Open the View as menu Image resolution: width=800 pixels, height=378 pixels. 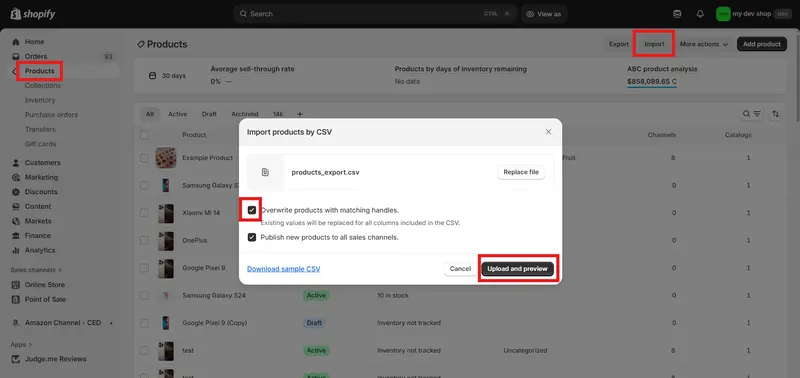pos(544,14)
